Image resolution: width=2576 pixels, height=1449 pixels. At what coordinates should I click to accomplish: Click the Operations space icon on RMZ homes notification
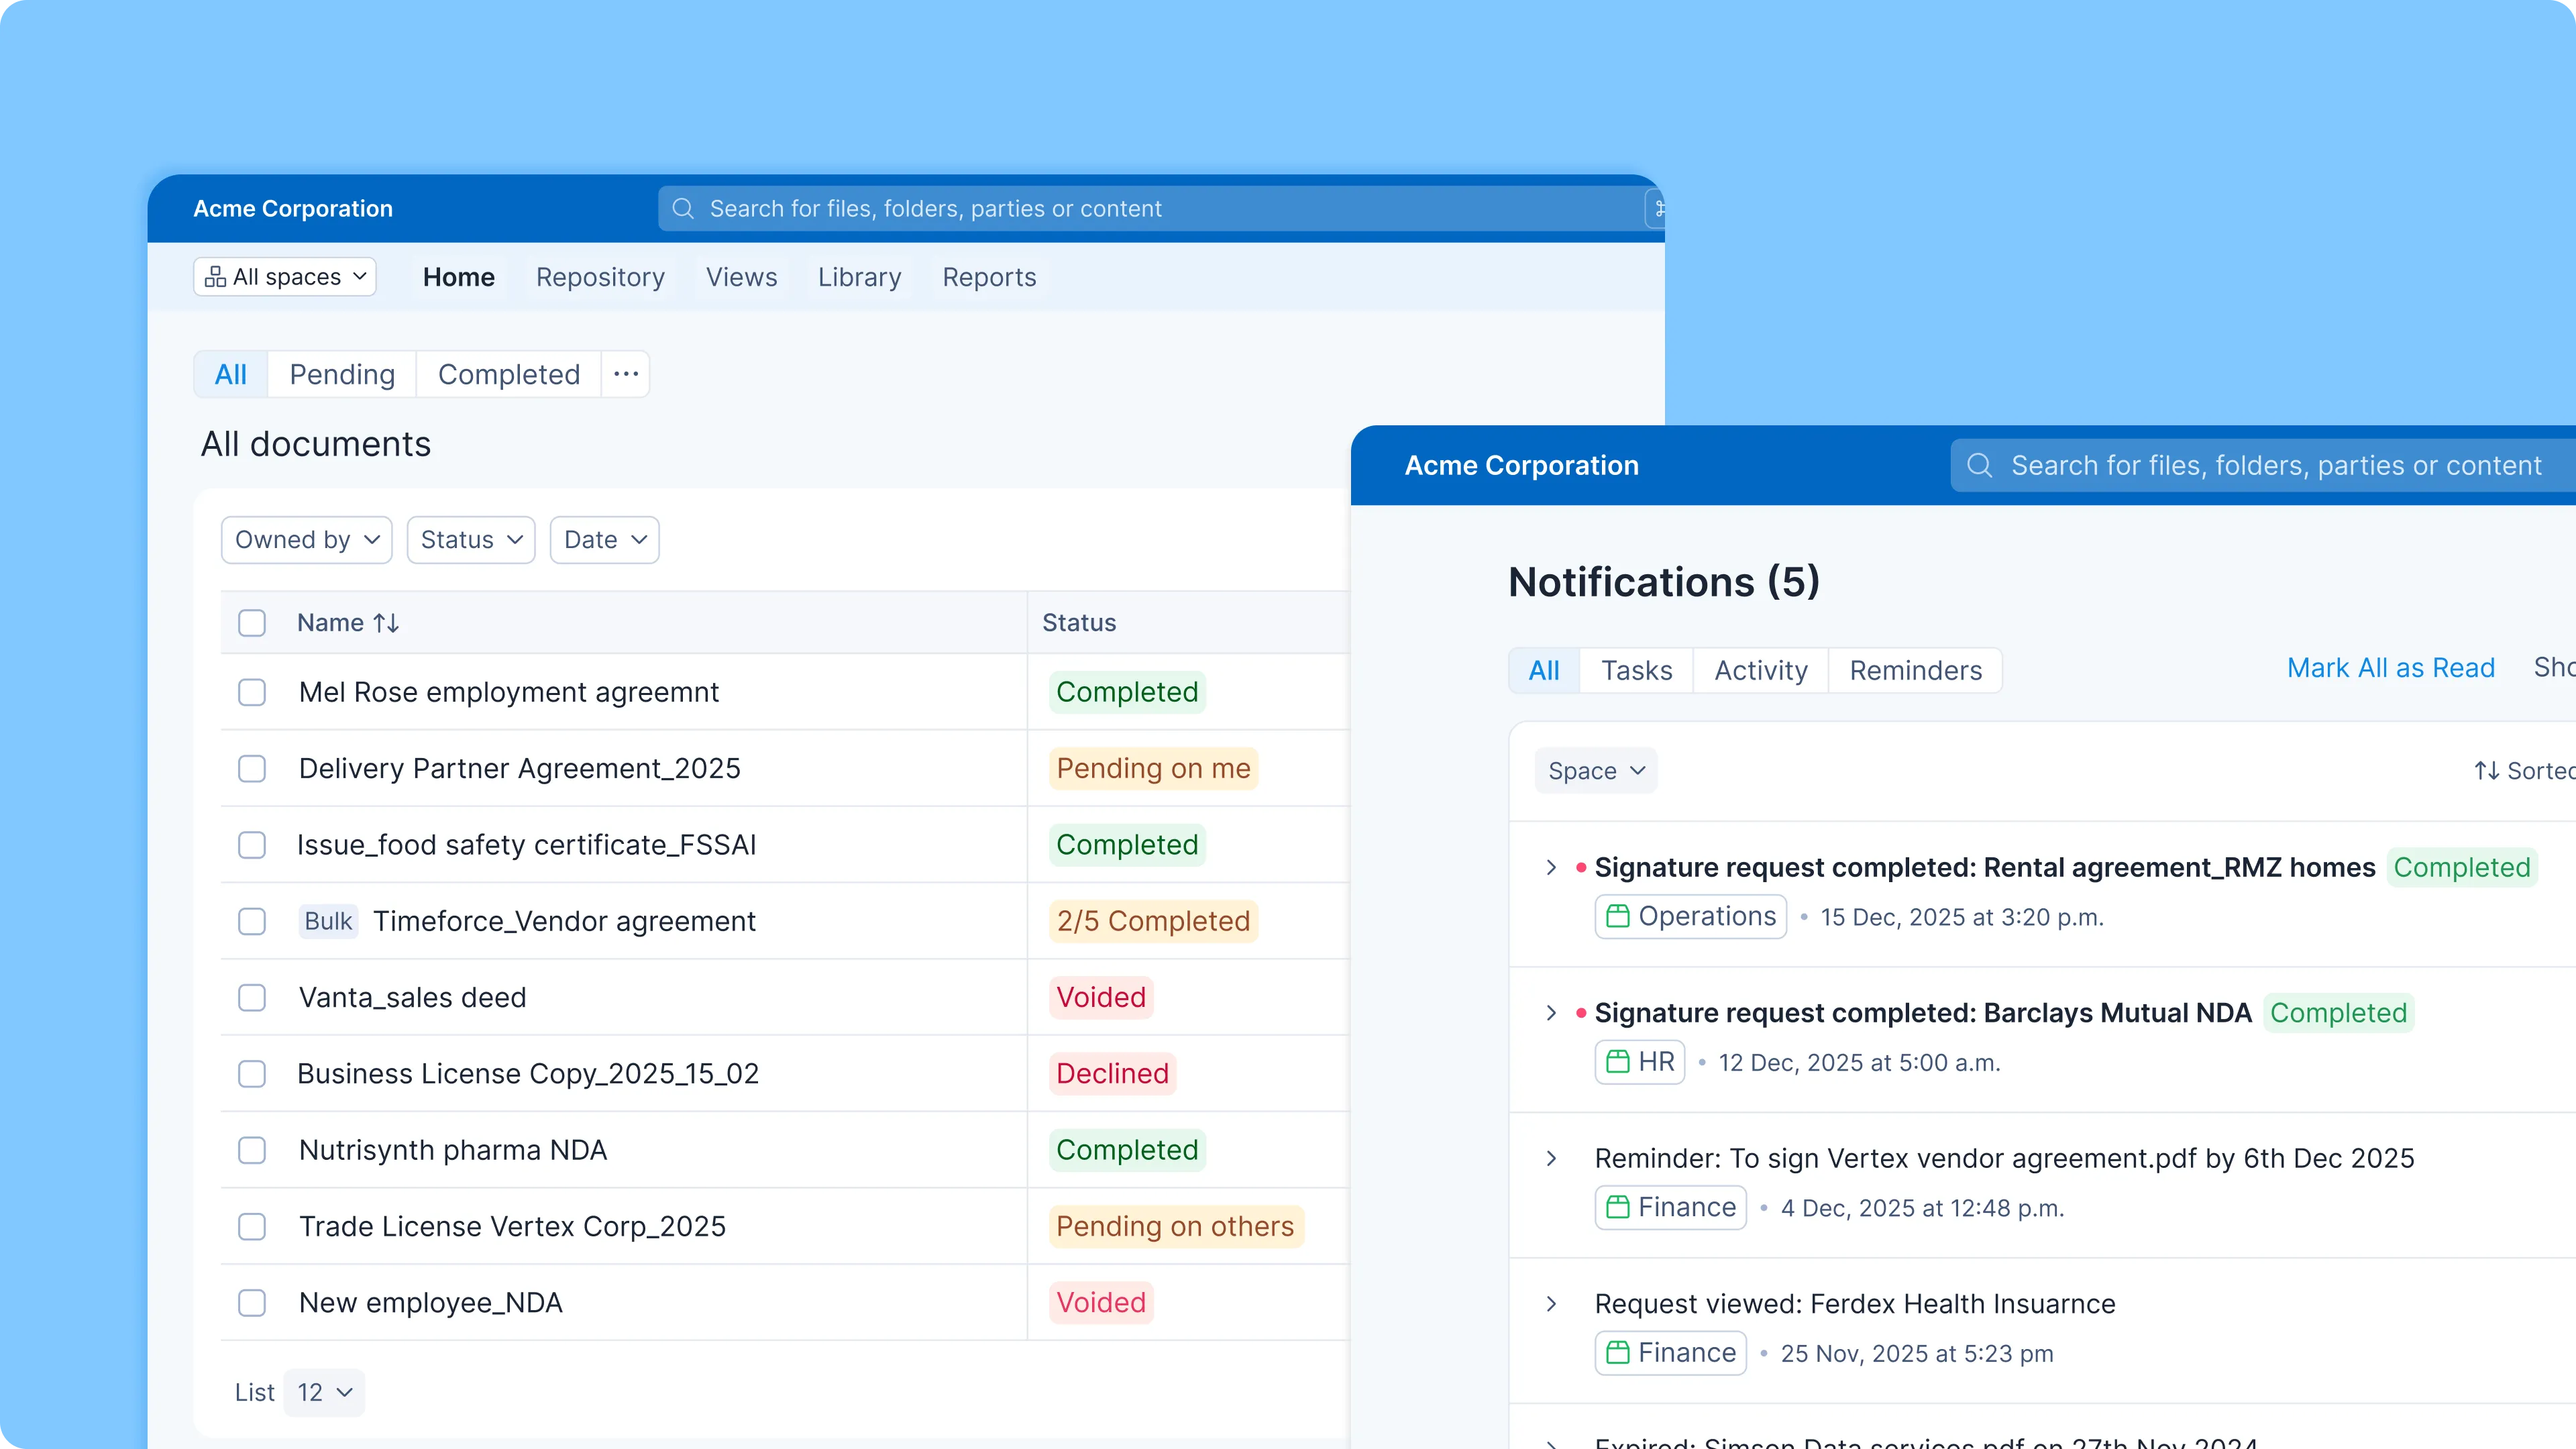(x=1618, y=916)
